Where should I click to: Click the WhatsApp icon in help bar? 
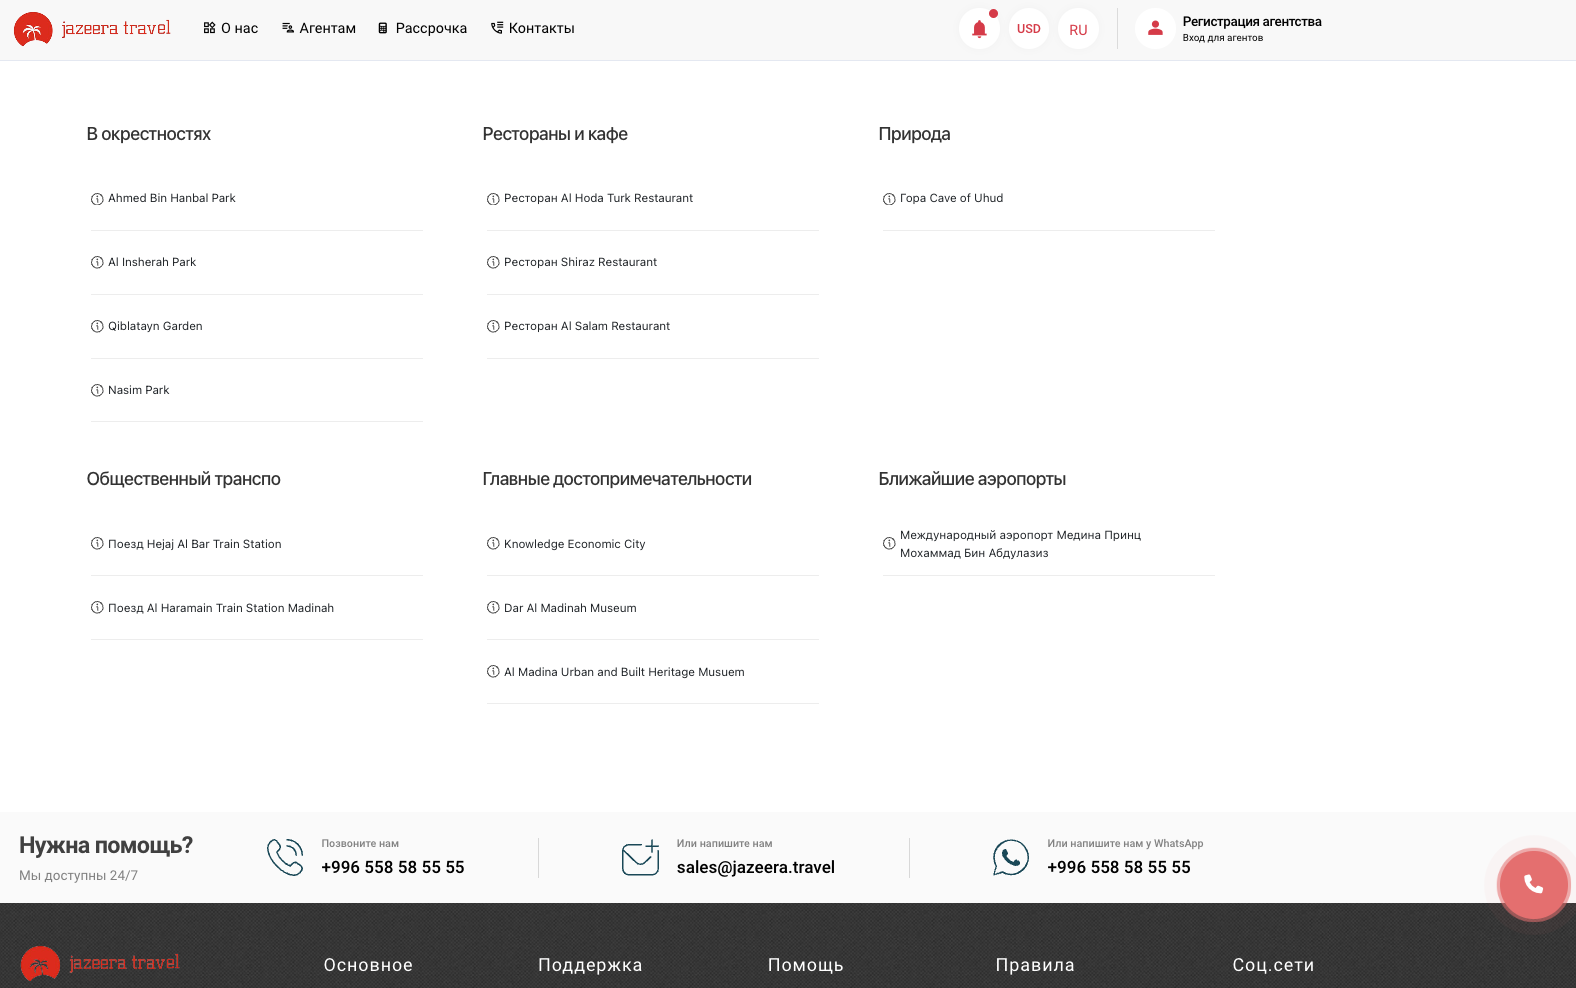click(1010, 858)
